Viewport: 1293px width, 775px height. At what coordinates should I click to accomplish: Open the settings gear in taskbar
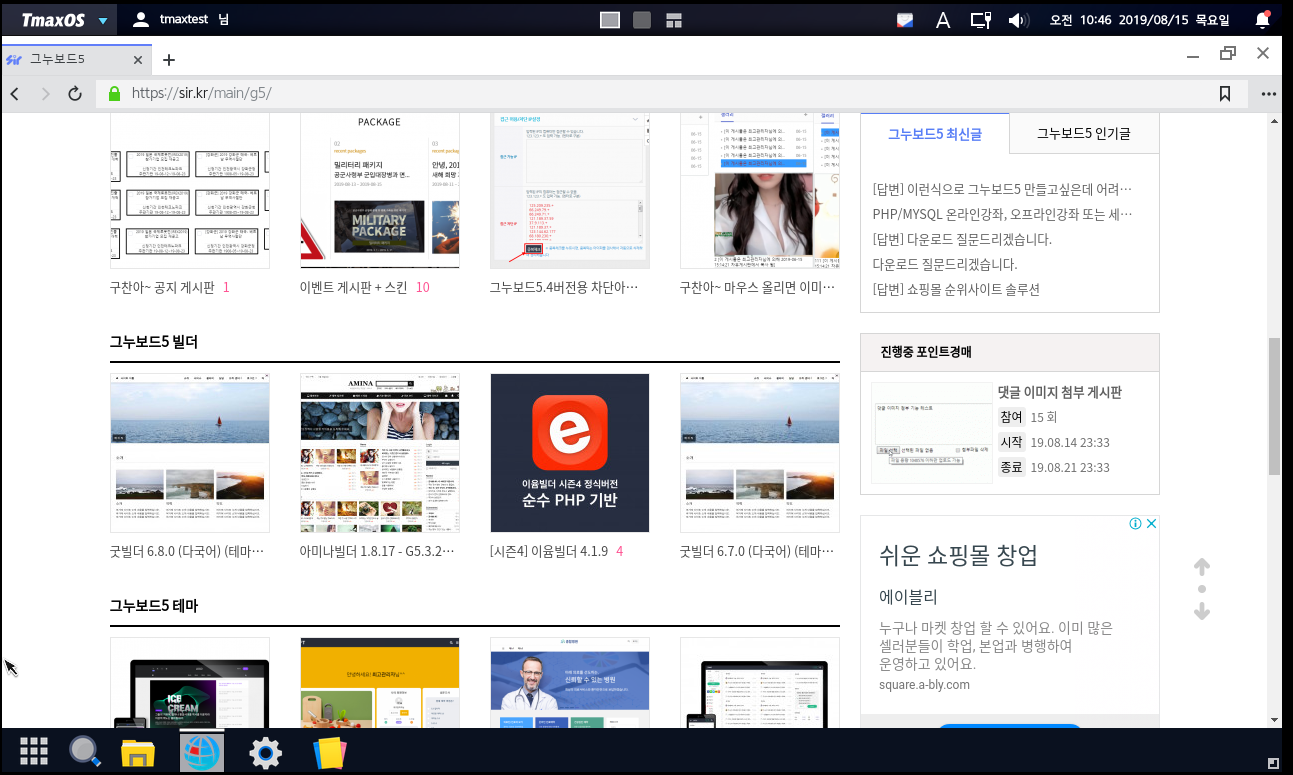click(265, 752)
